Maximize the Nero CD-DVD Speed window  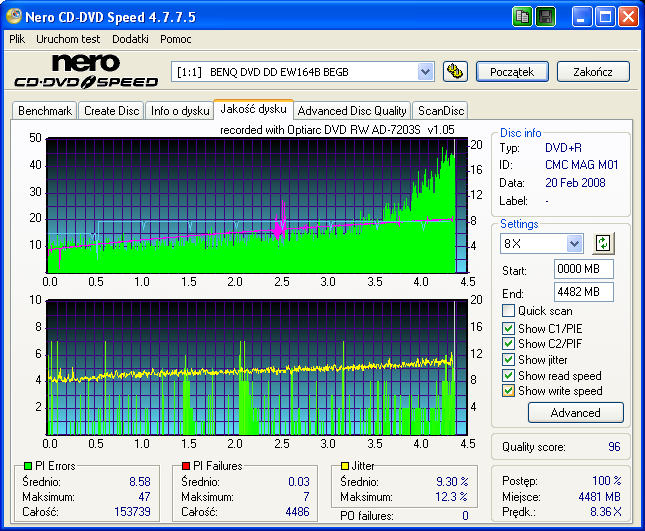pyautogui.click(x=605, y=17)
